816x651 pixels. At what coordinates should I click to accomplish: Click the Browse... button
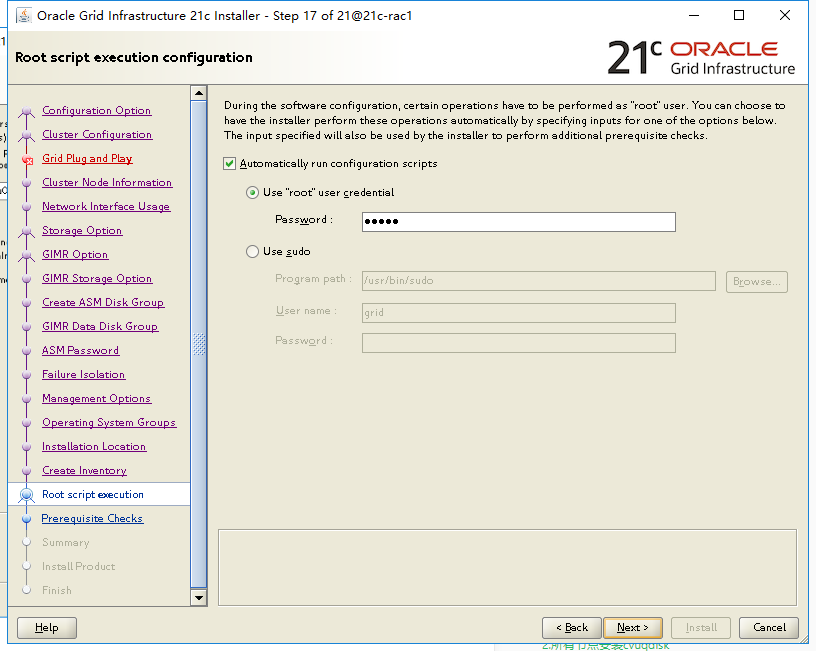point(757,282)
